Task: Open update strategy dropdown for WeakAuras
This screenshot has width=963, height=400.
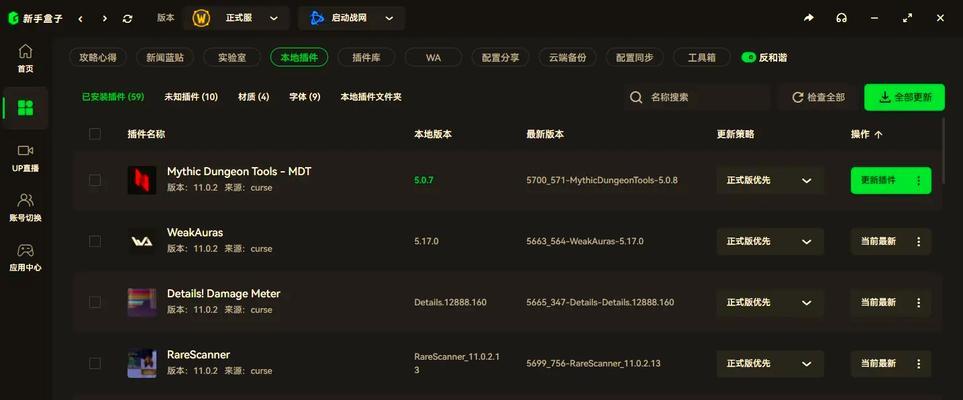Action: 770,241
